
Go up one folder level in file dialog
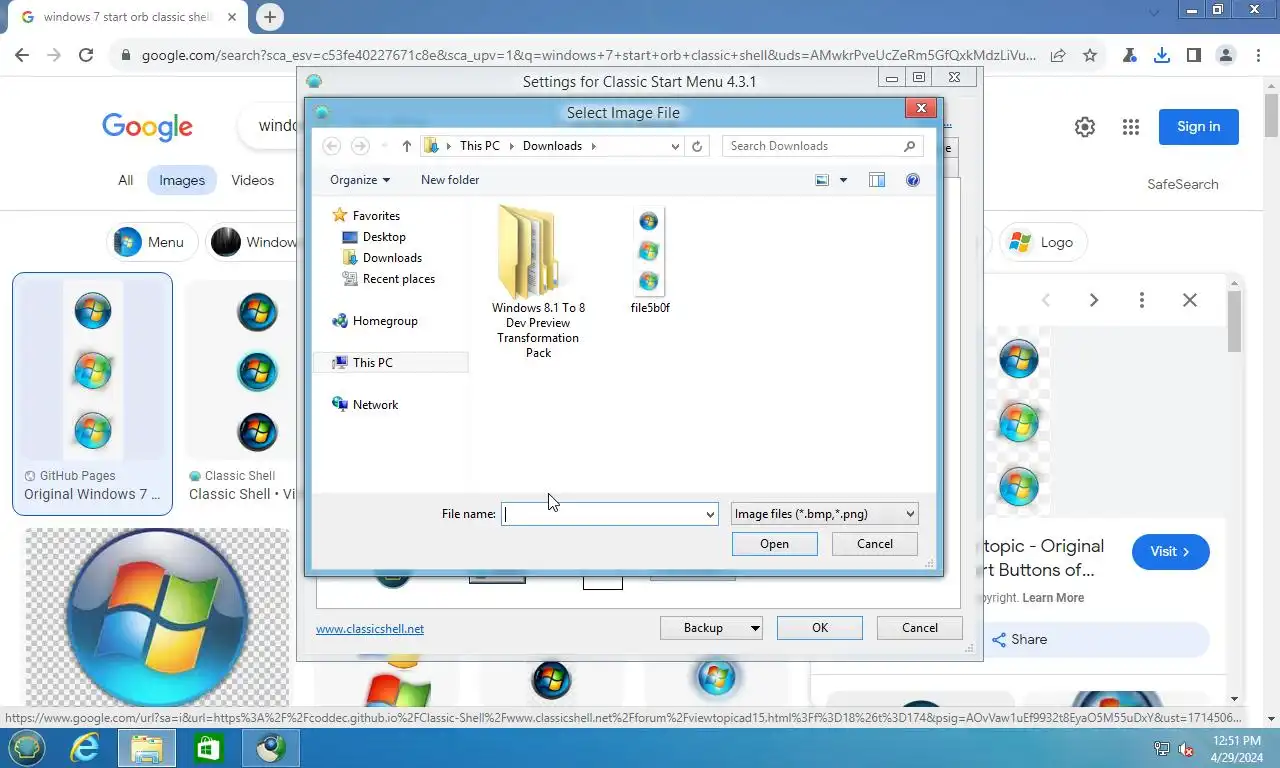click(x=406, y=146)
